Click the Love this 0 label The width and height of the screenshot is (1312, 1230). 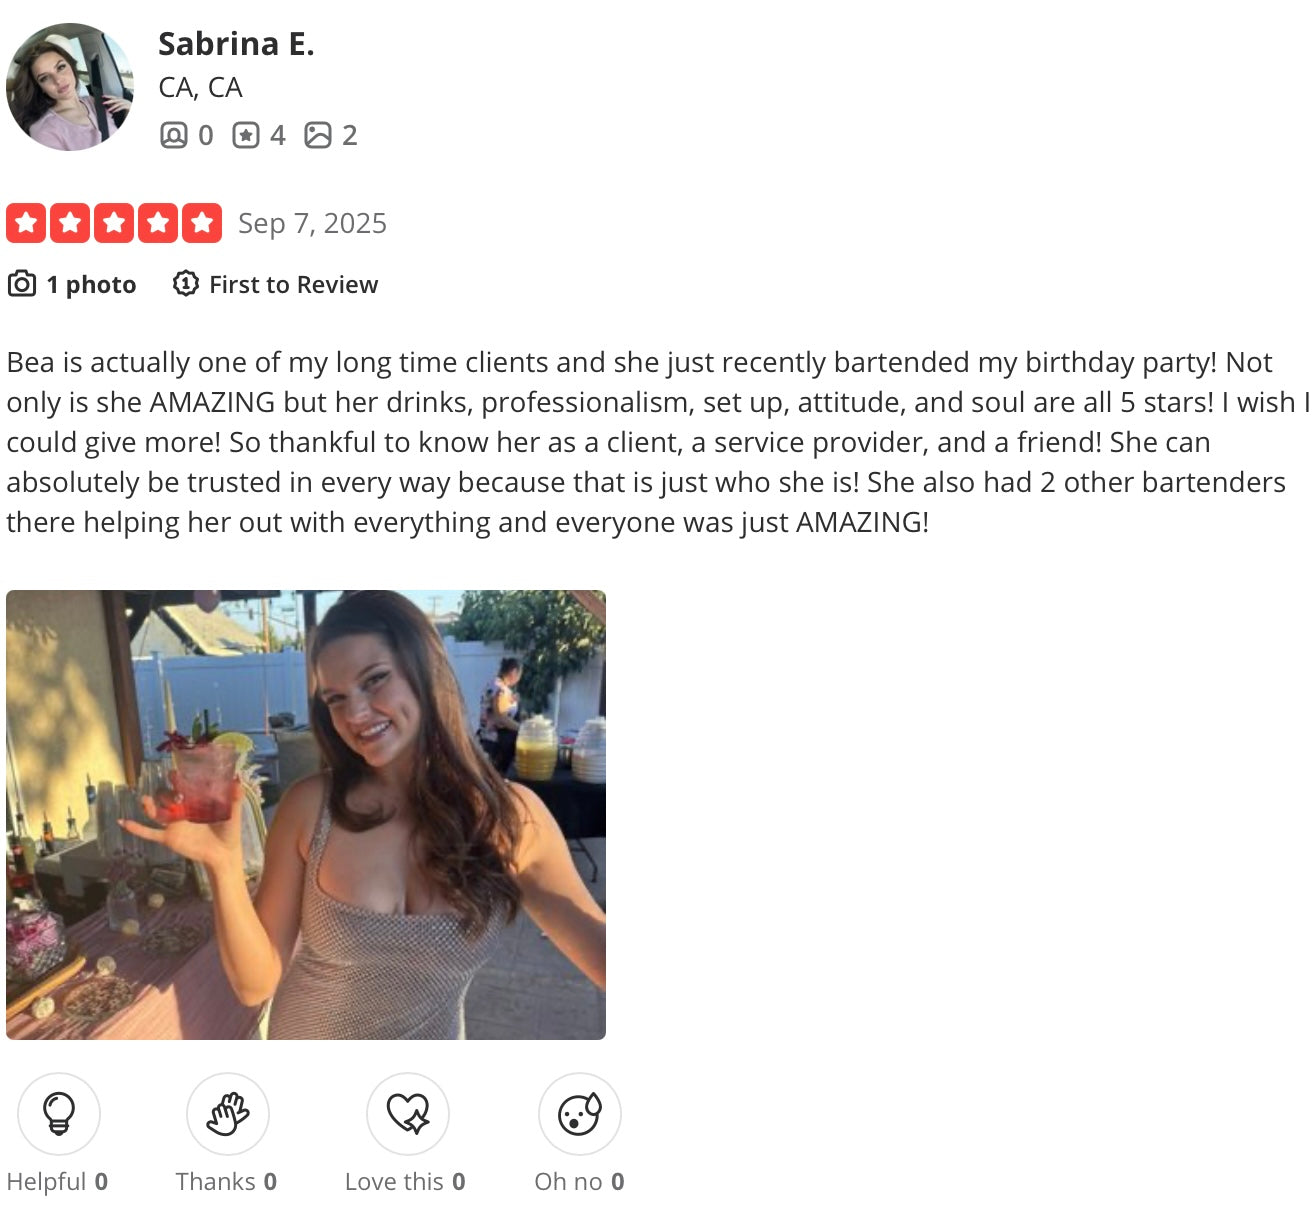pyautogui.click(x=405, y=1182)
